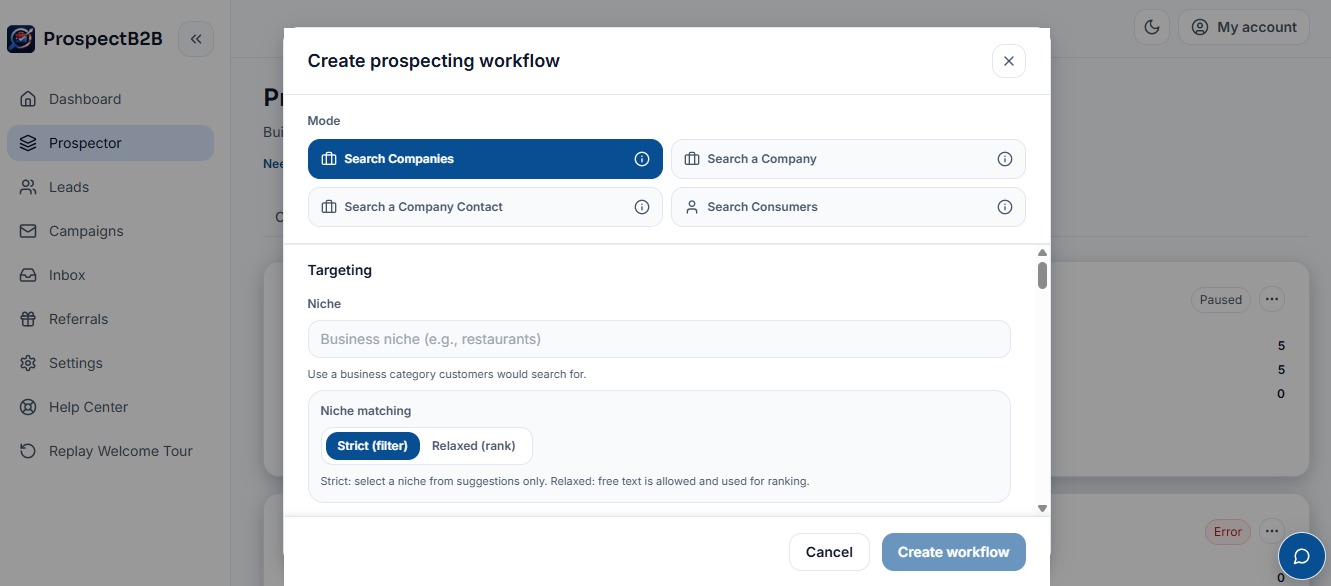Open the chat support bubble
The image size is (1331, 586).
[x=1301, y=556]
